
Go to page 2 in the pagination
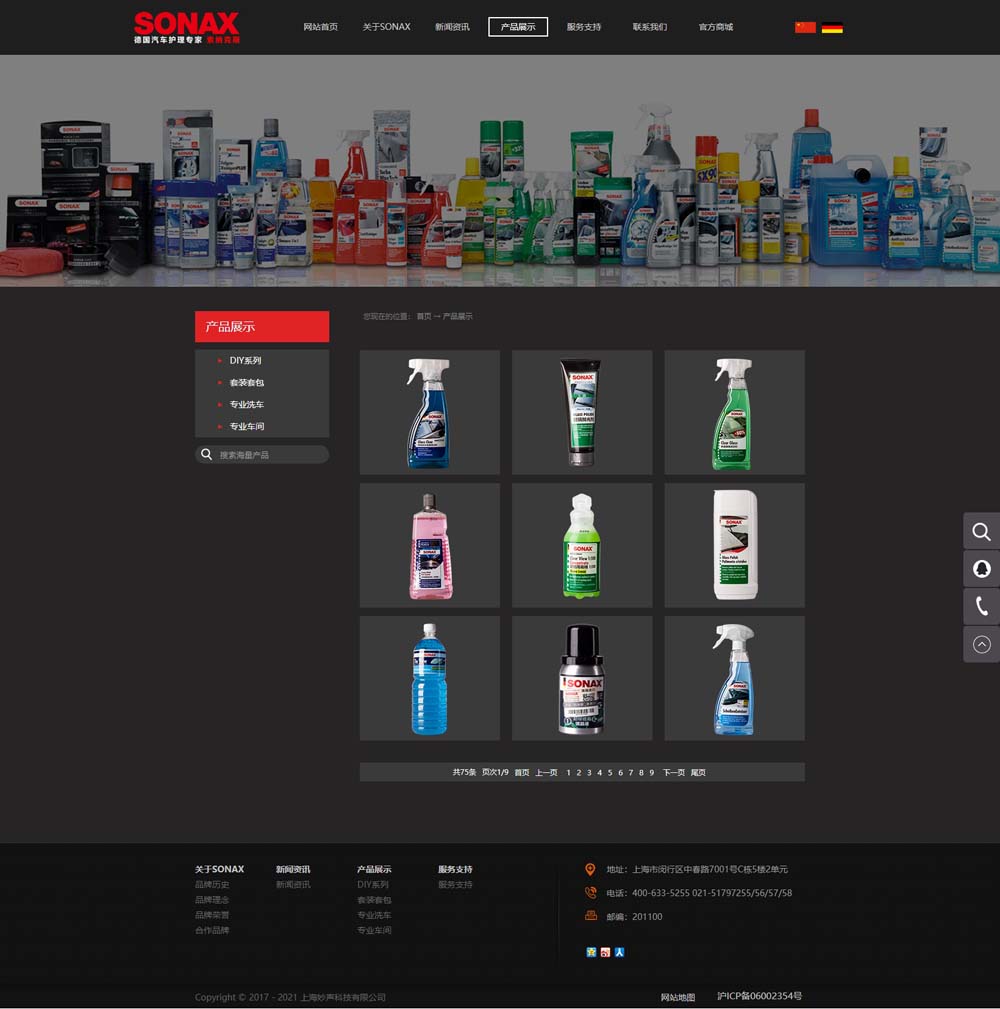579,772
